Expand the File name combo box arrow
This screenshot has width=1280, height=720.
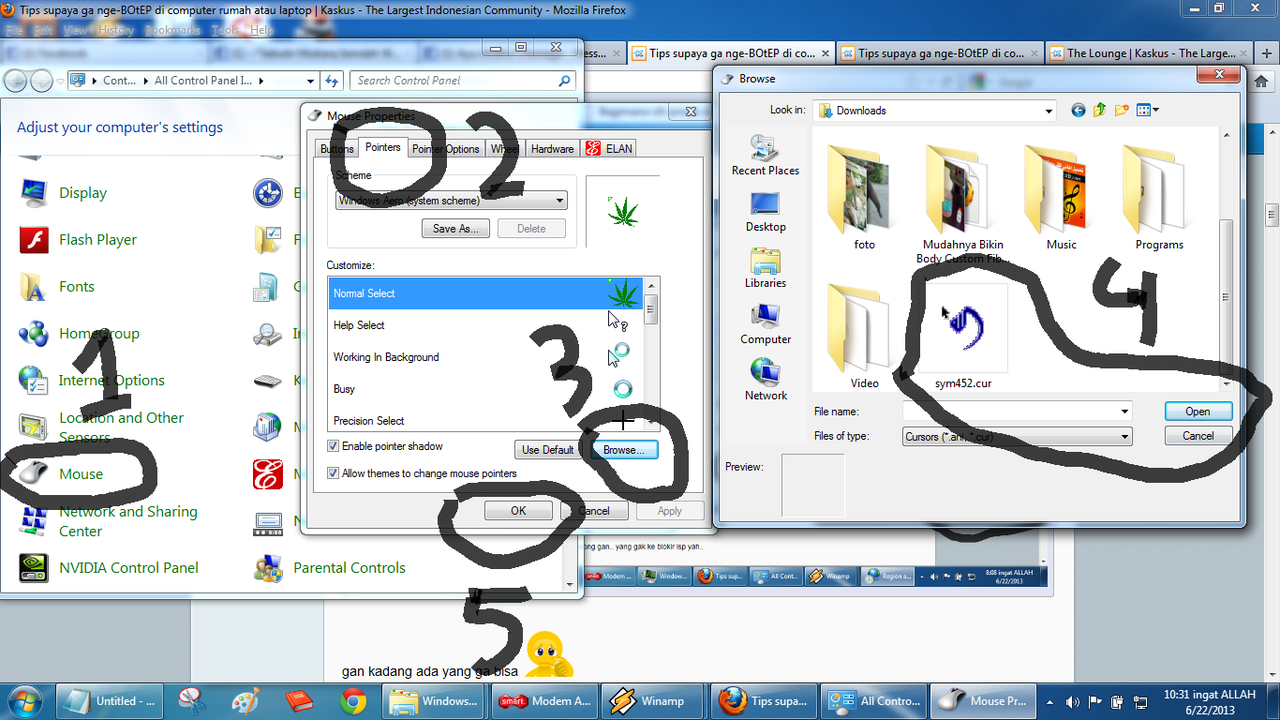pos(1124,411)
